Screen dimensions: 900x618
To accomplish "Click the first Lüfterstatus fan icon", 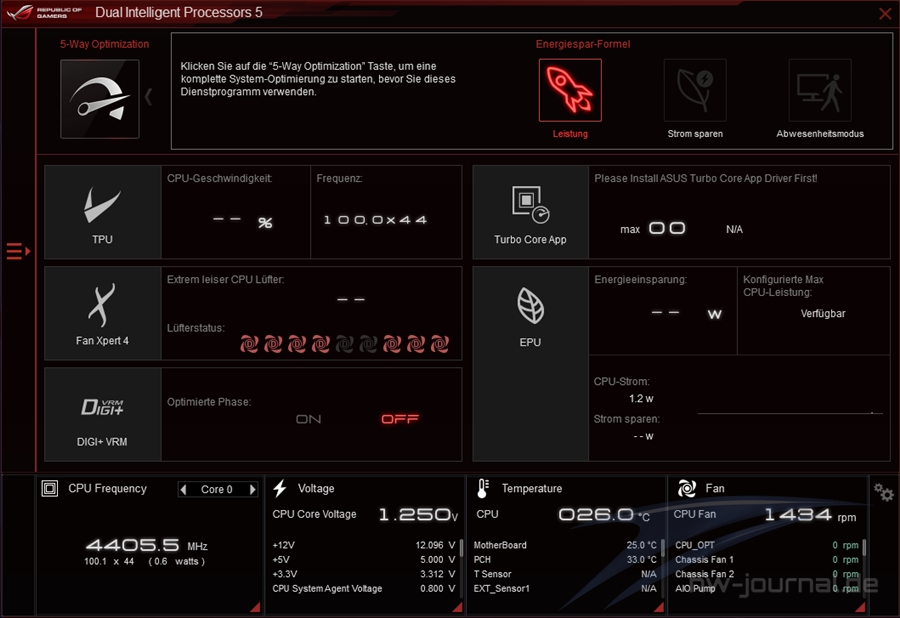I will point(249,344).
